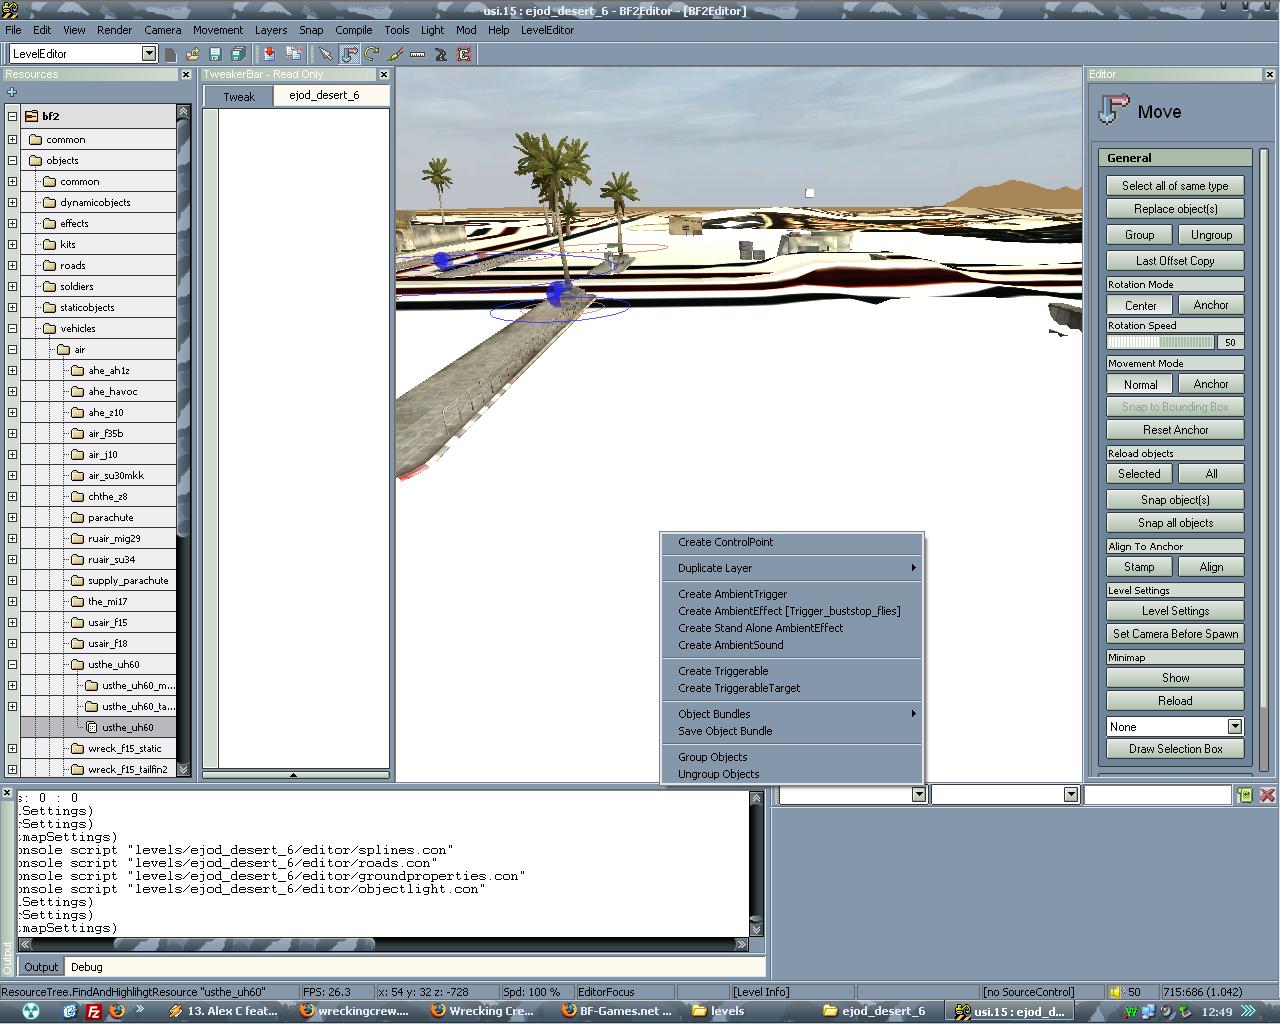Select the Rotate tool in toolbar
Viewport: 1280px width, 1024px height.
tap(372, 54)
